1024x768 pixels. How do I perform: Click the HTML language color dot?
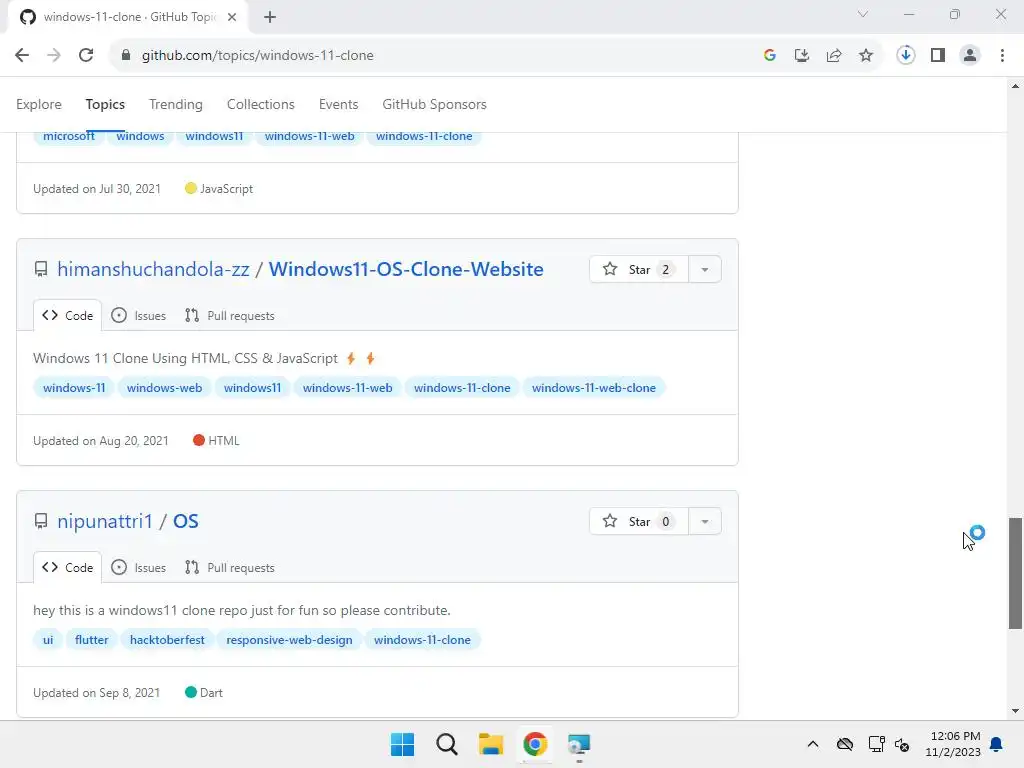199,440
